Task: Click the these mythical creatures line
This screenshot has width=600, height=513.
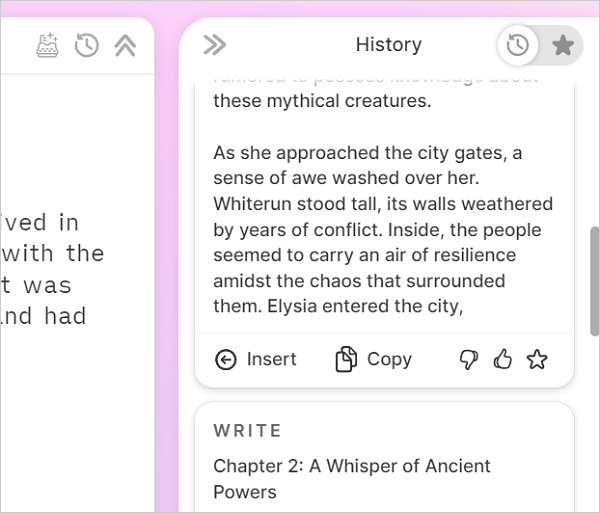Action: pyautogui.click(x=322, y=101)
